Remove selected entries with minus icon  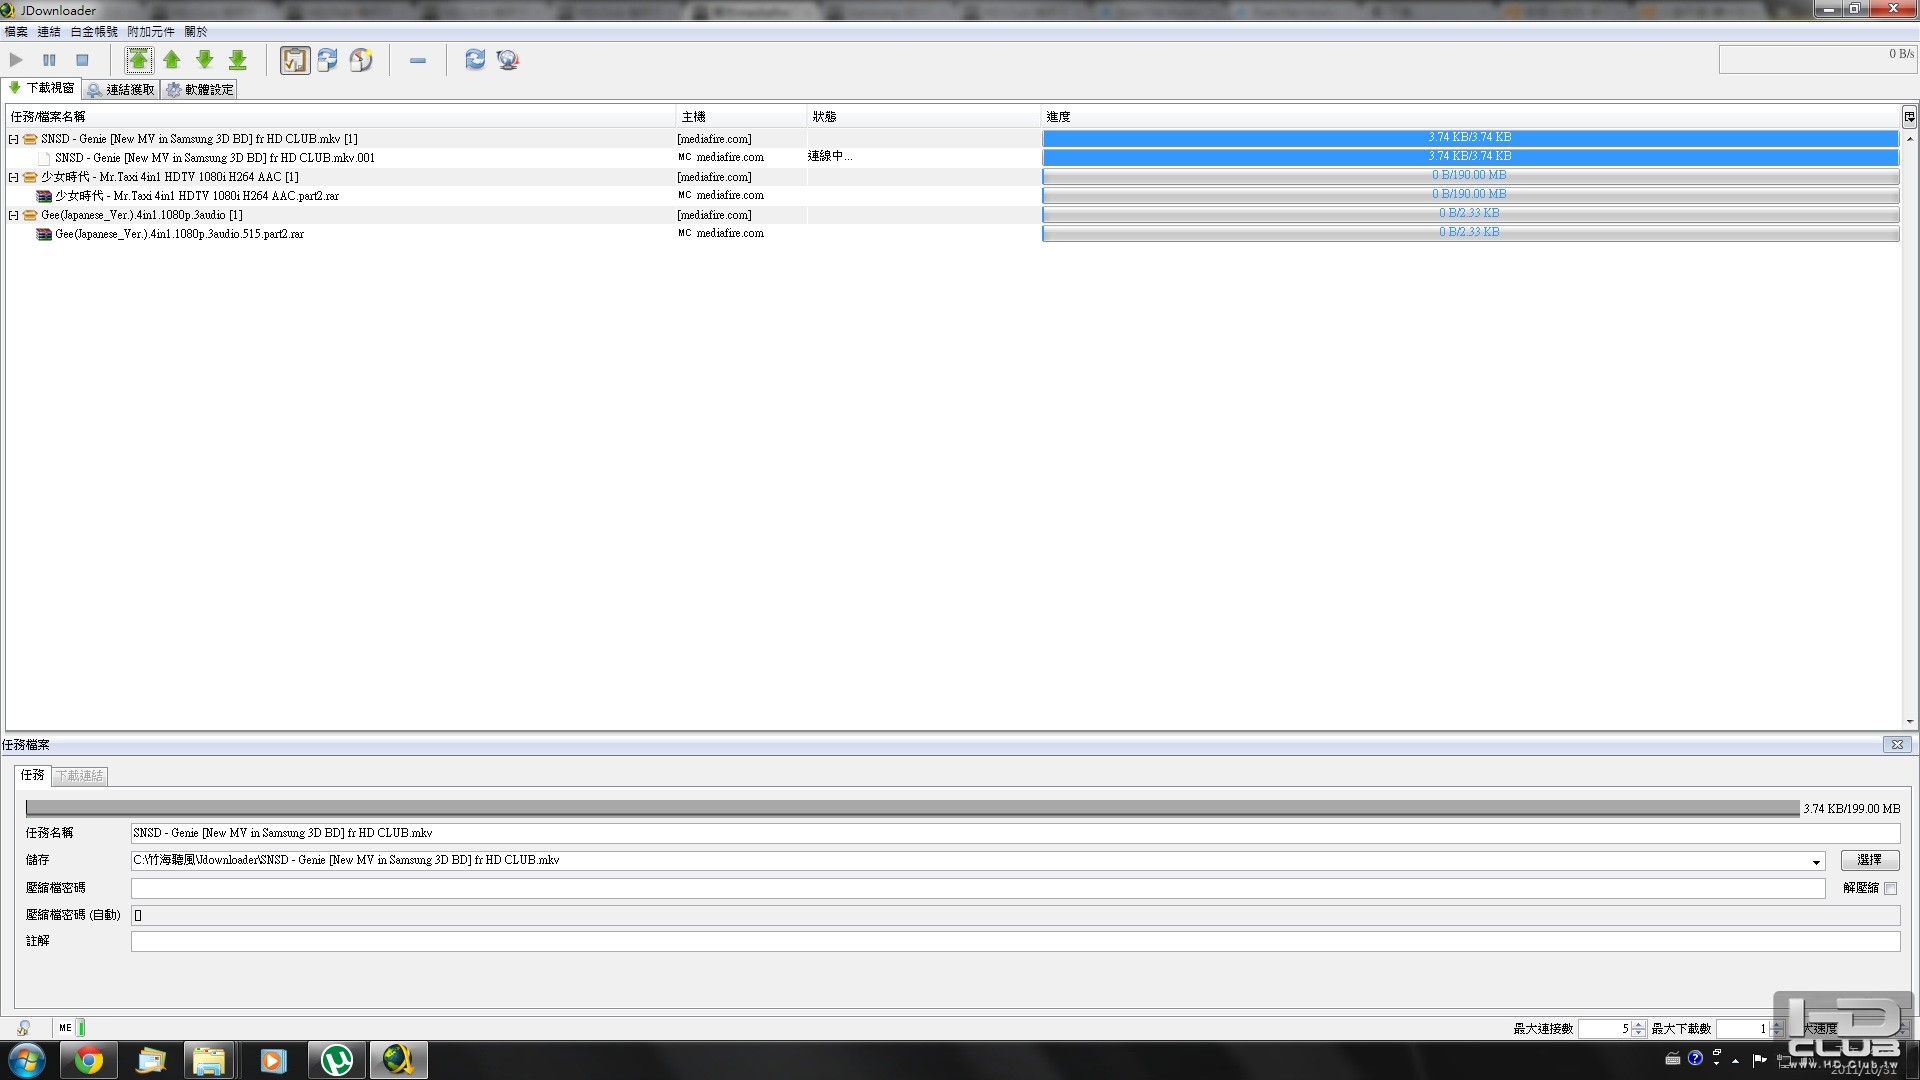tap(418, 61)
